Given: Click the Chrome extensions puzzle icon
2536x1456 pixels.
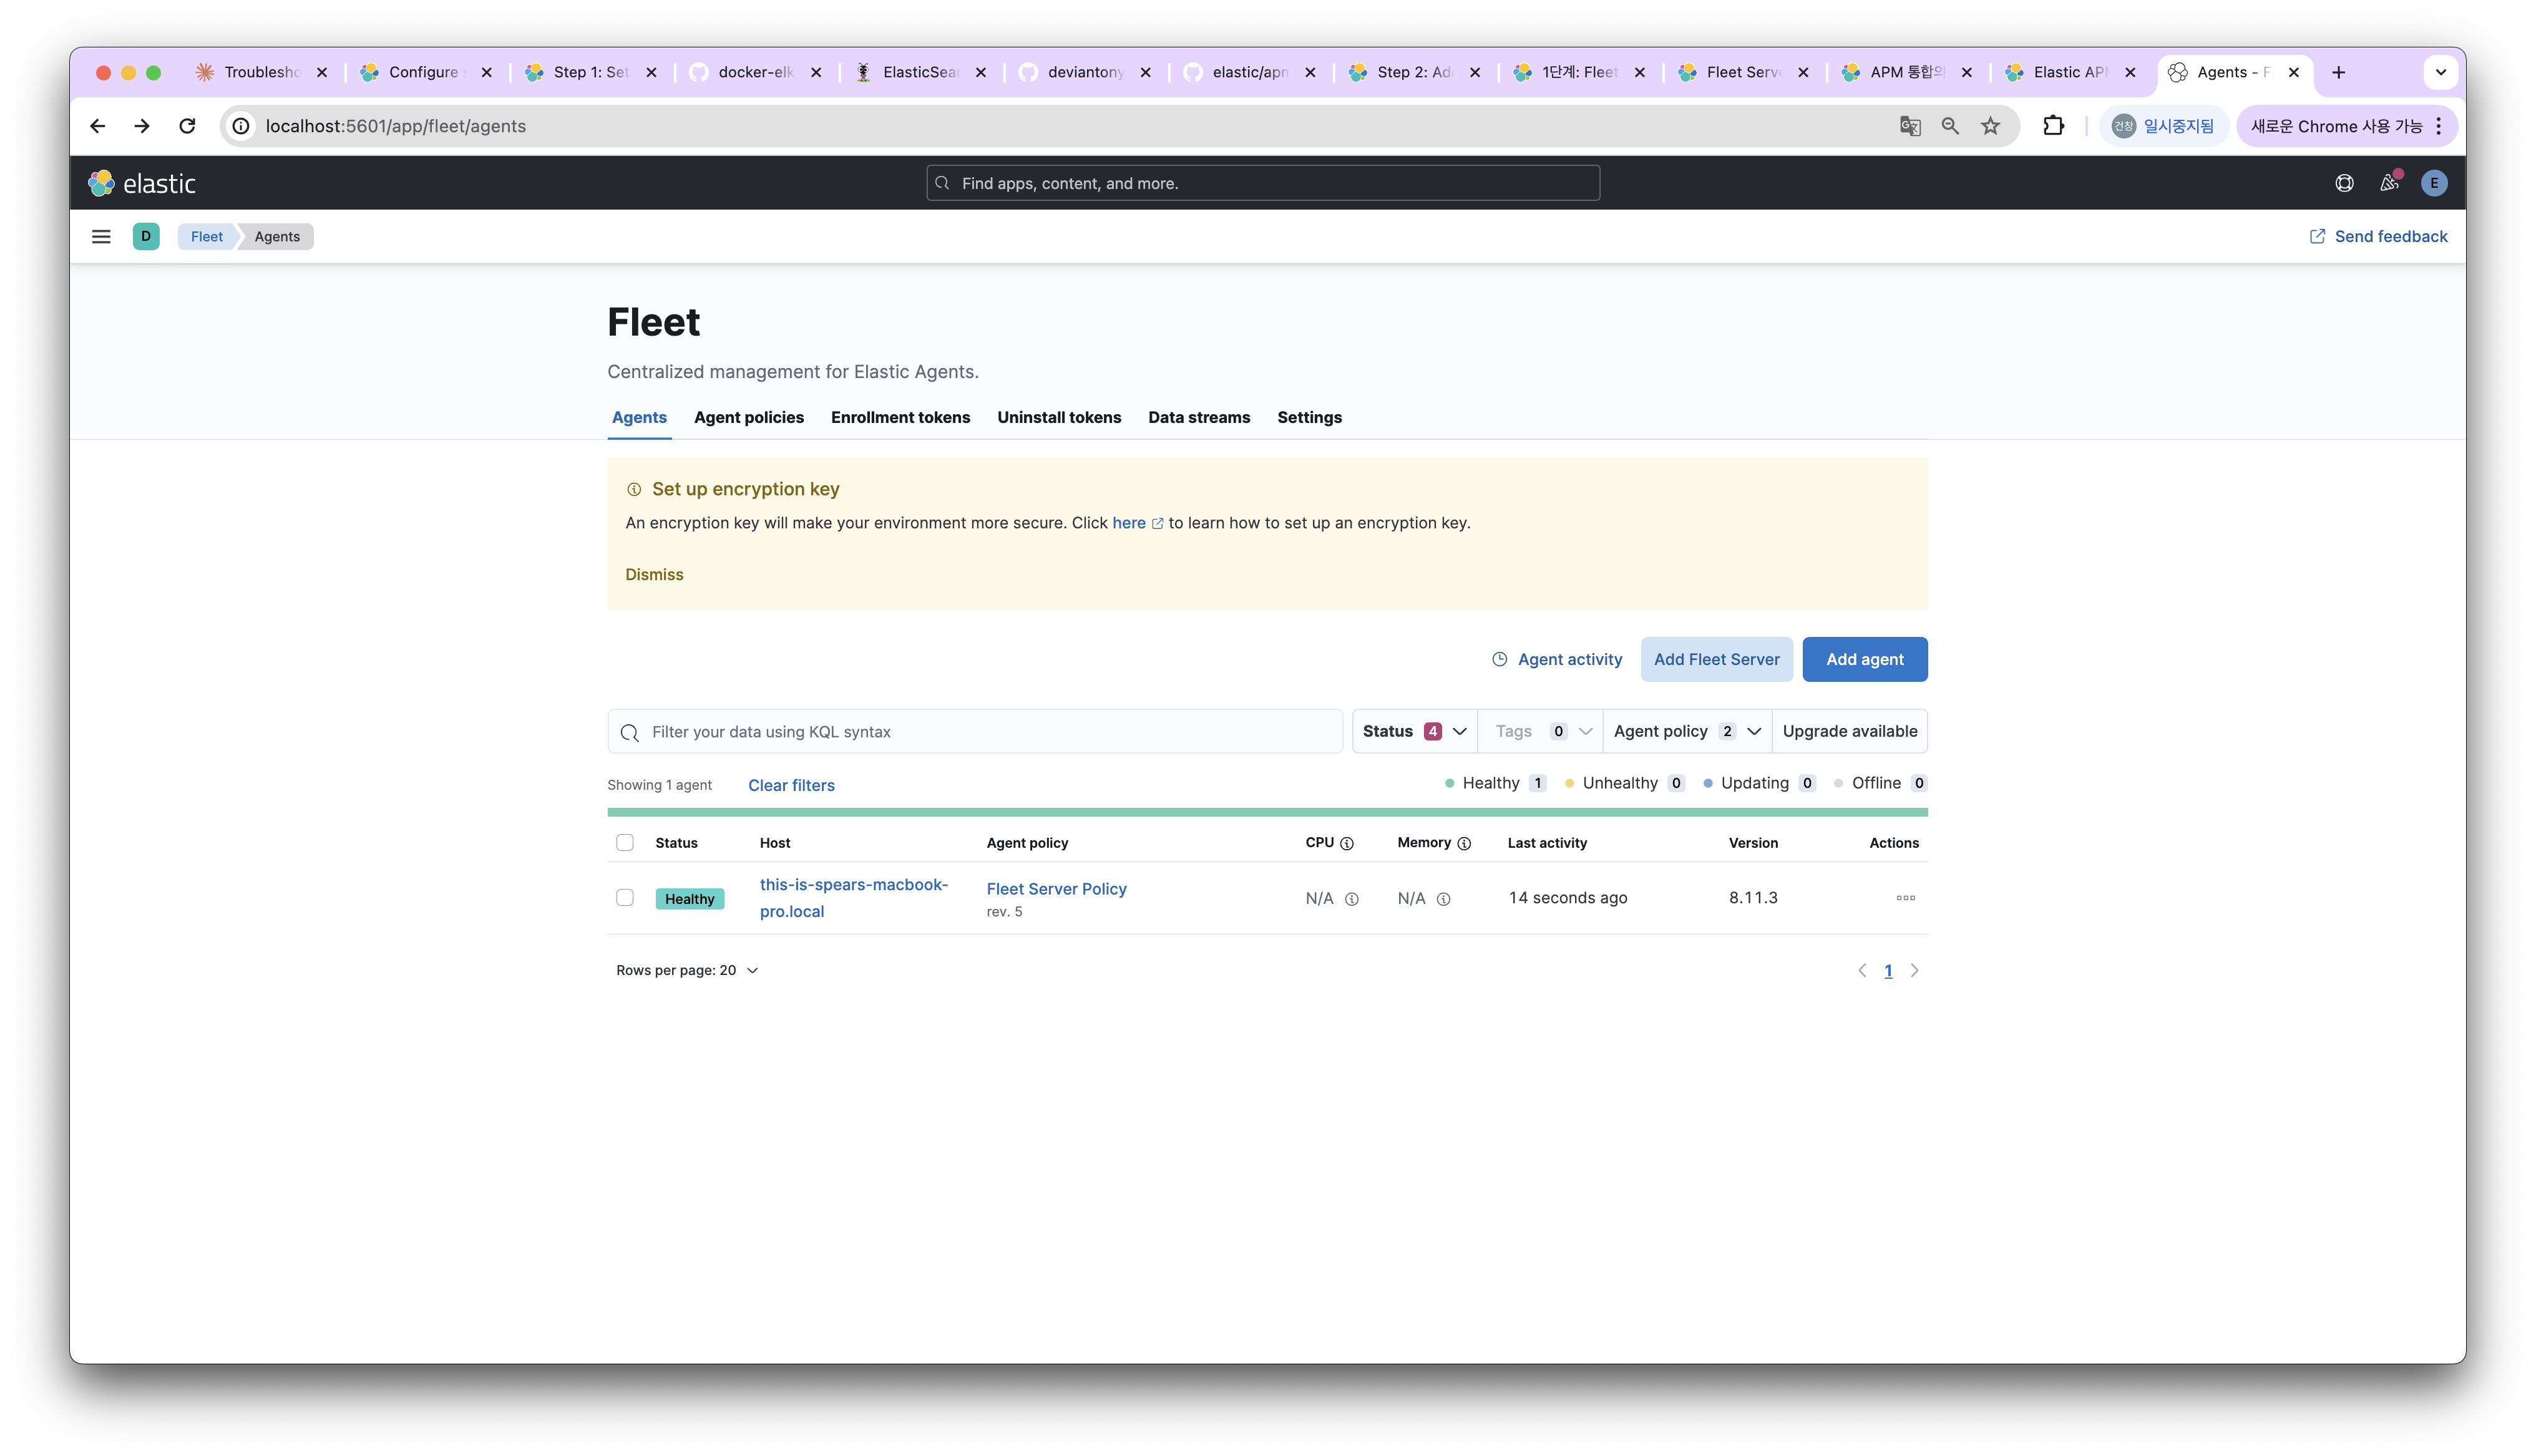Looking at the screenshot, I should click(2053, 126).
